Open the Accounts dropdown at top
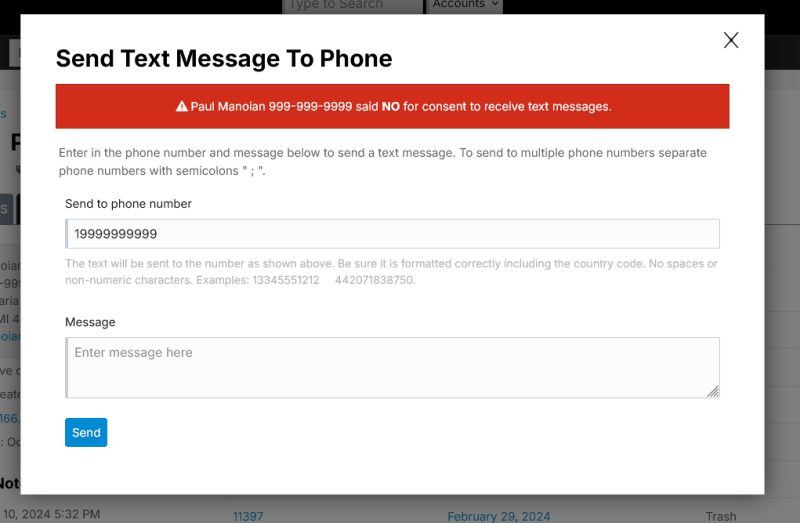The width and height of the screenshot is (800, 523). coord(465,5)
